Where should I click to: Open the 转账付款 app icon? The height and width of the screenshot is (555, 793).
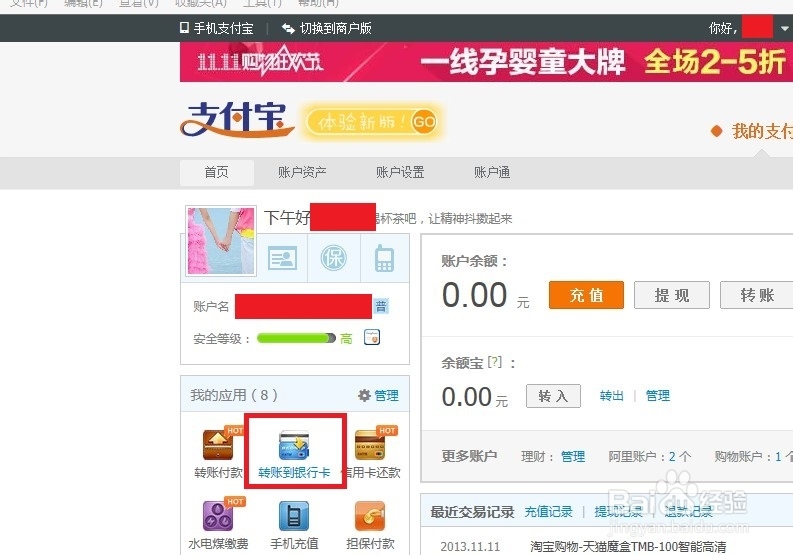[218, 445]
